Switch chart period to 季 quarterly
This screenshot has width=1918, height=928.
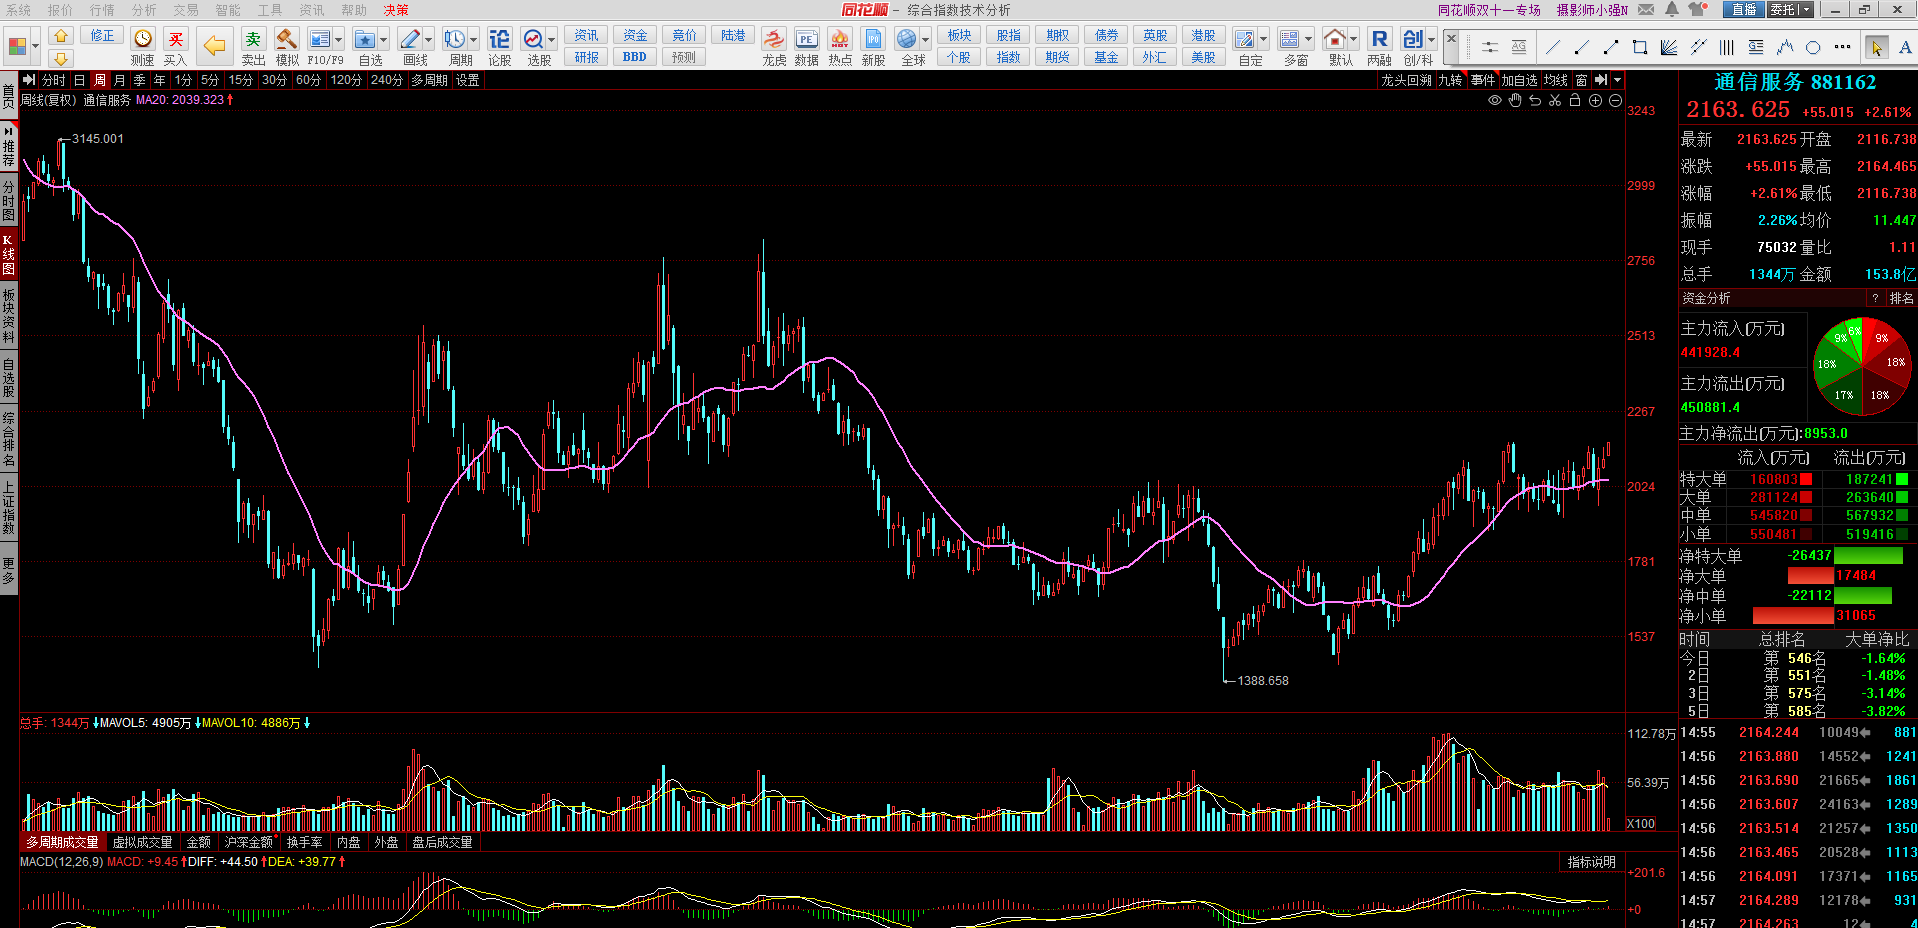tap(140, 80)
